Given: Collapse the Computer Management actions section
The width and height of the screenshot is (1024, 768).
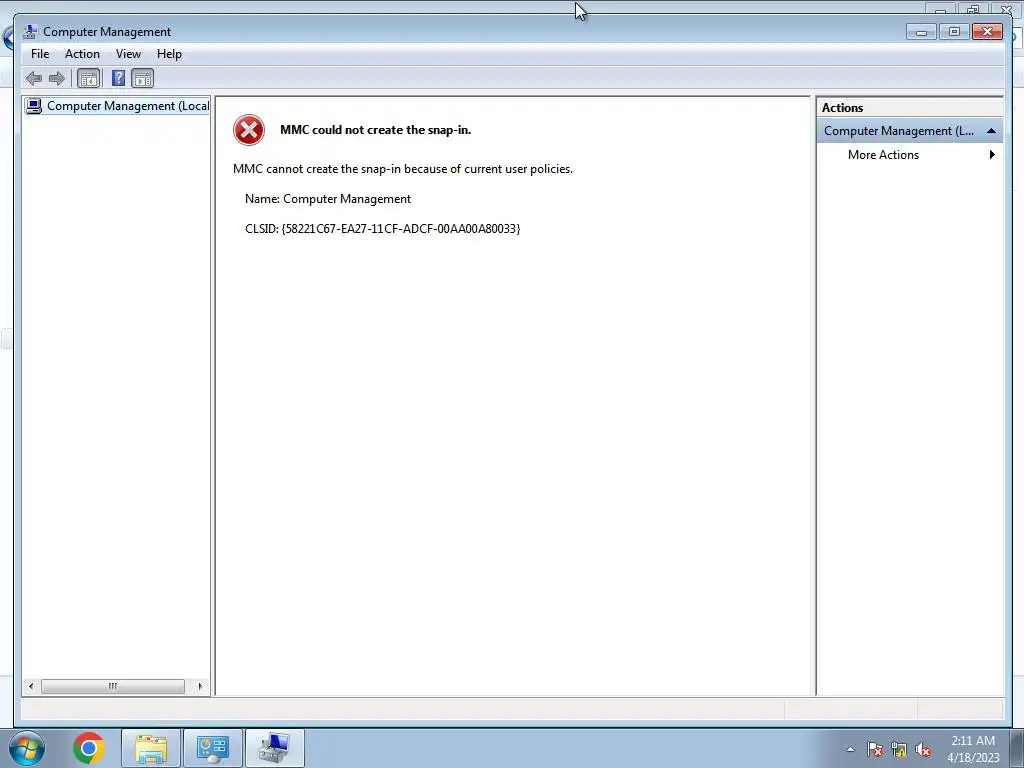Looking at the screenshot, I should [x=991, y=131].
